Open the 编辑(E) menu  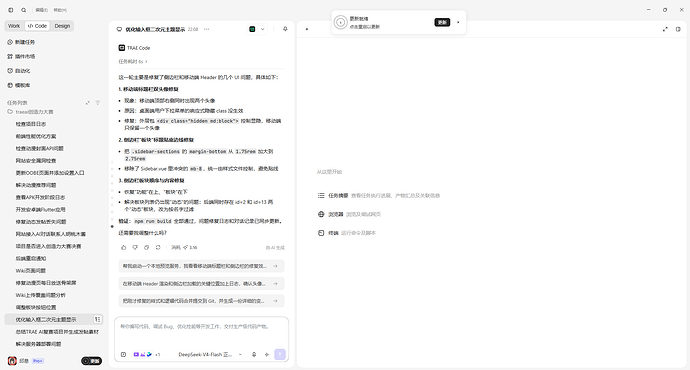[42, 10]
